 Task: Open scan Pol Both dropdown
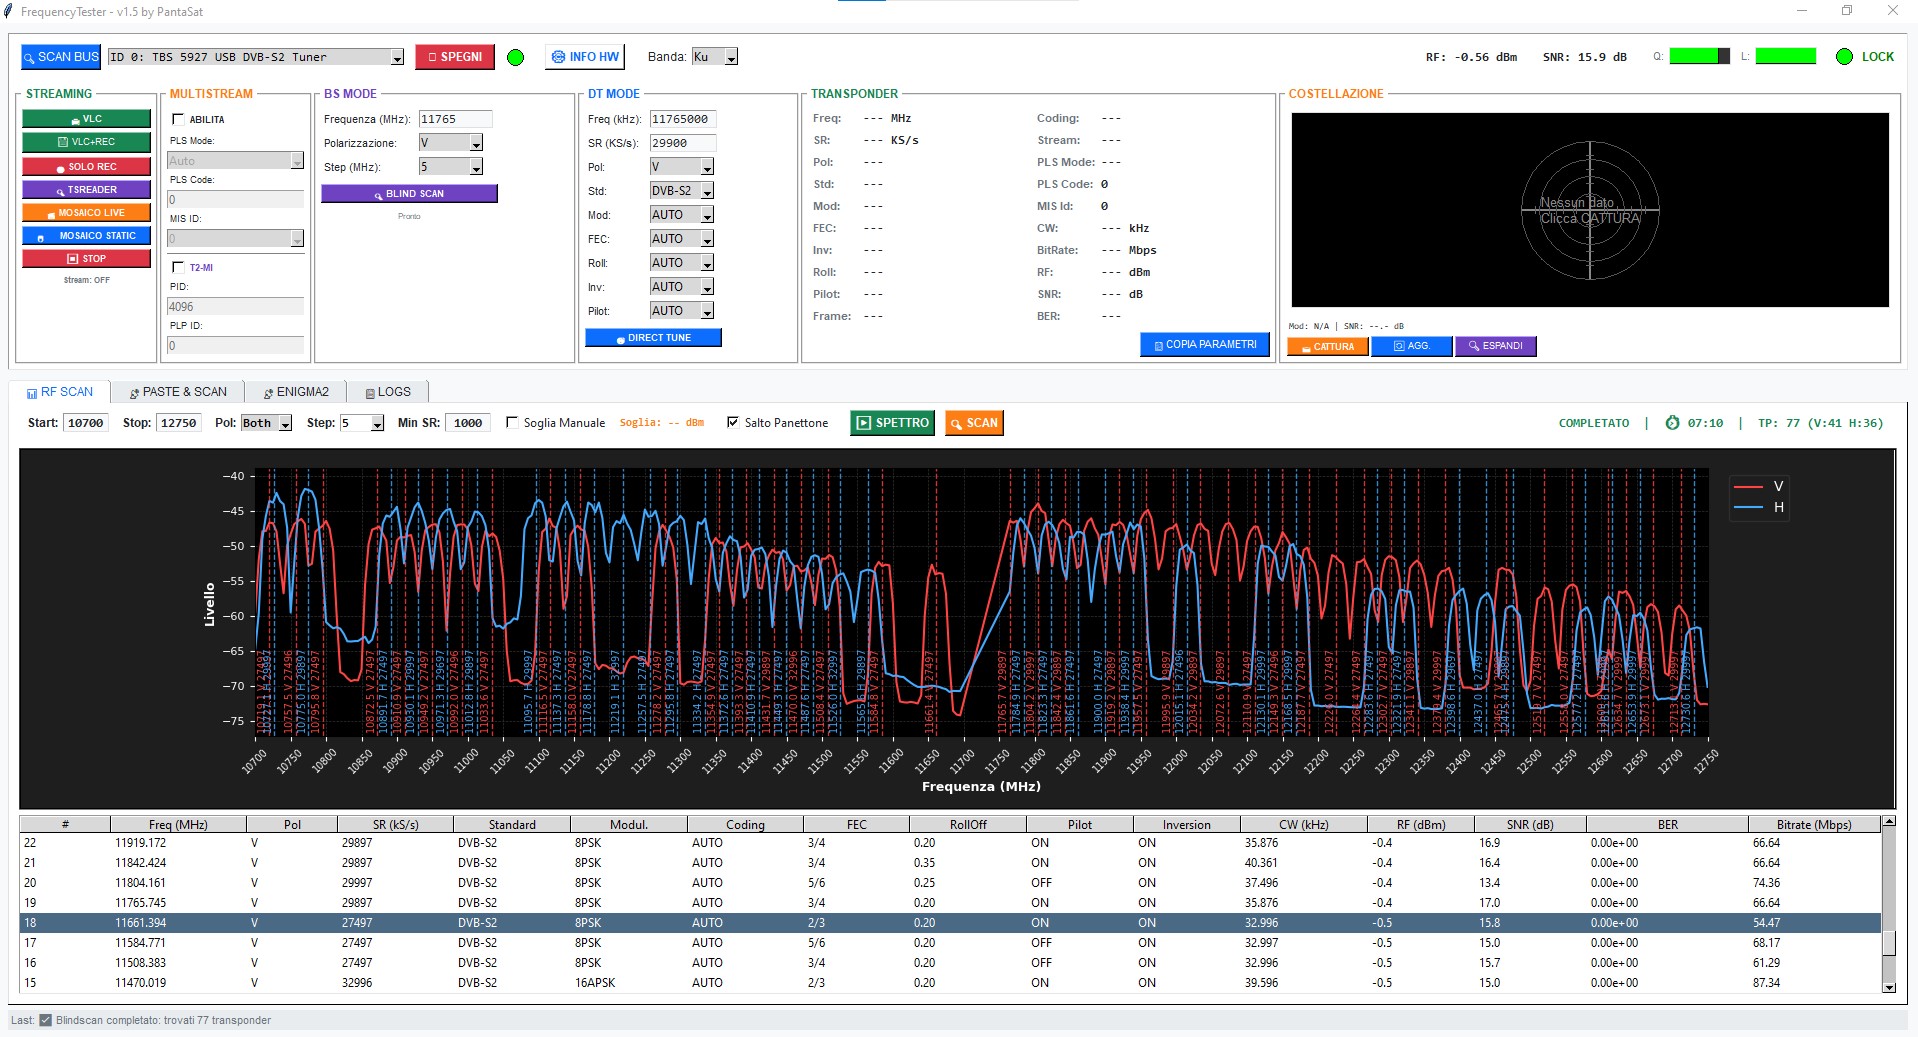(x=285, y=424)
